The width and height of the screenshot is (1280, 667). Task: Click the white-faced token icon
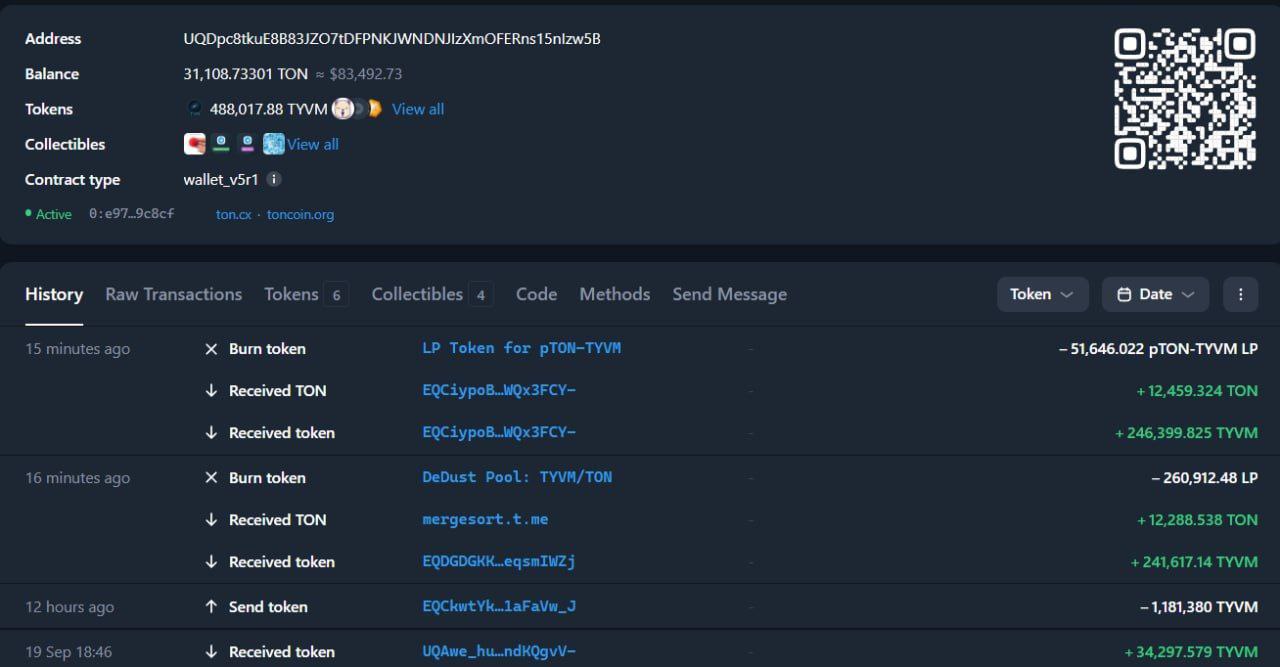pyautogui.click(x=342, y=109)
